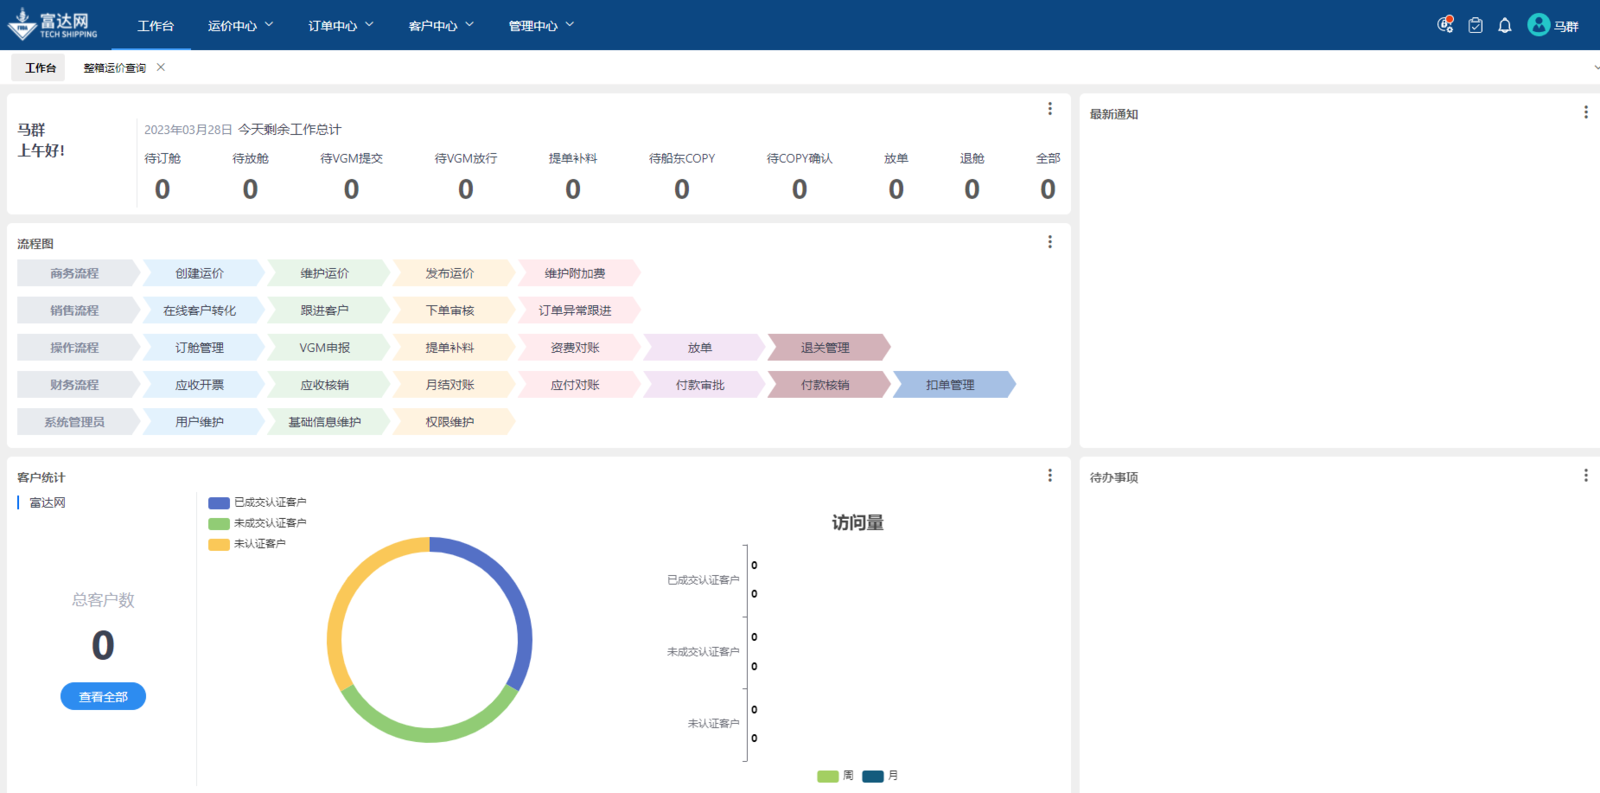Switch to the 工作台 page tab
The height and width of the screenshot is (793, 1600).
(40, 68)
